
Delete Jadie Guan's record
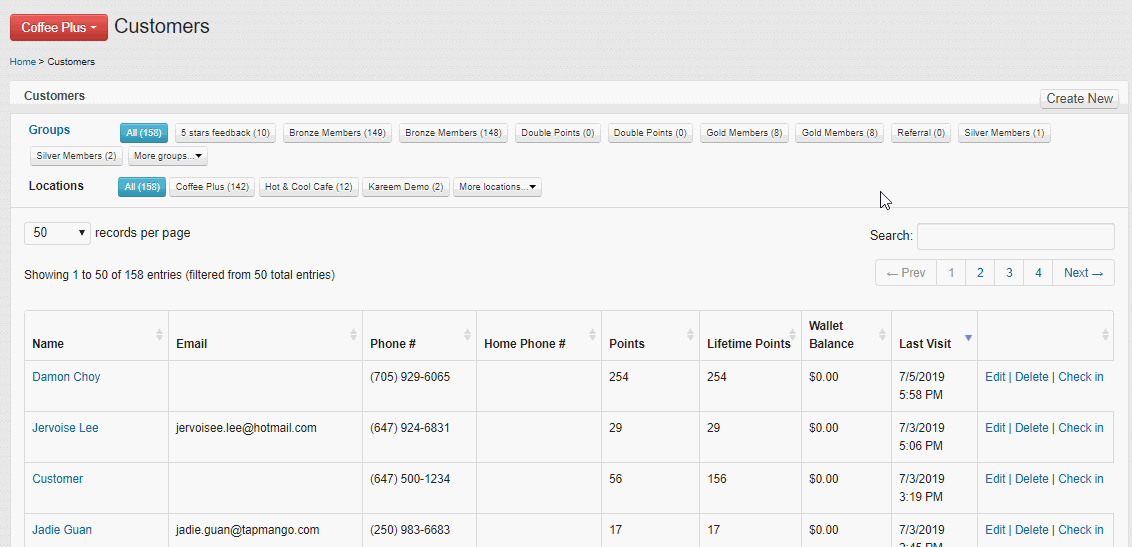(1032, 530)
